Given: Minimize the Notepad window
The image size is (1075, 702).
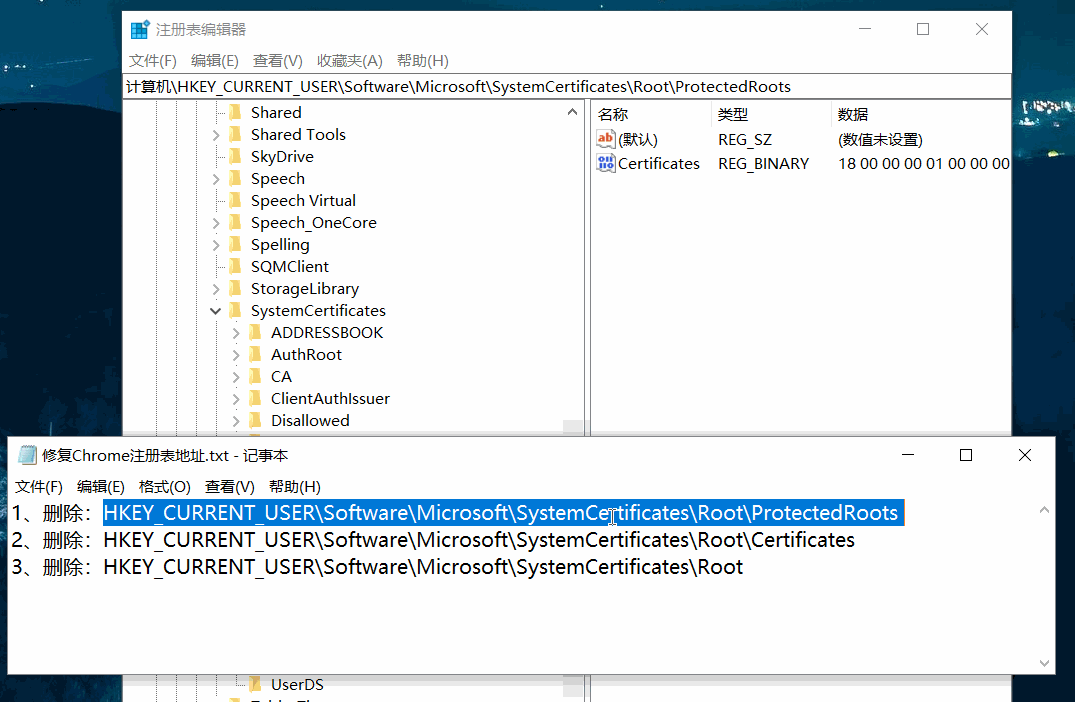Looking at the screenshot, I should tap(908, 455).
